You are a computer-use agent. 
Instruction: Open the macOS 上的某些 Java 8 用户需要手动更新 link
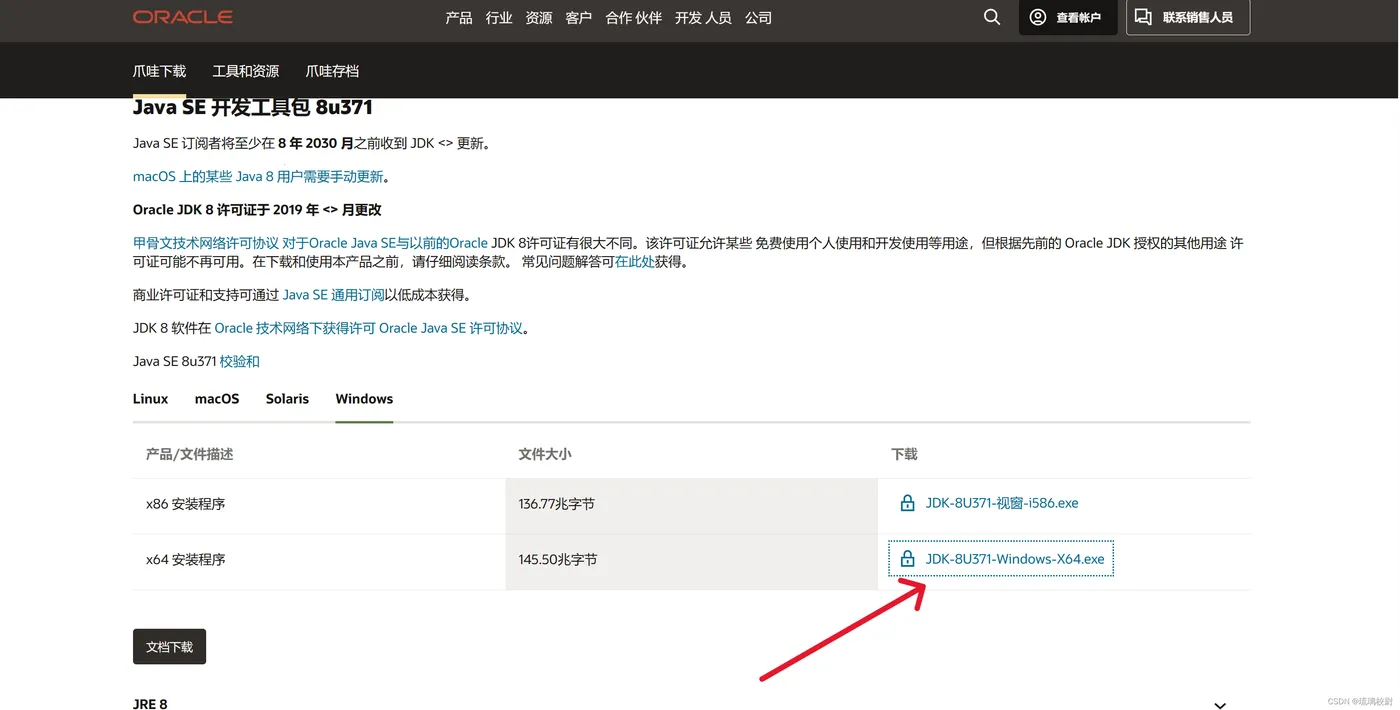(258, 177)
